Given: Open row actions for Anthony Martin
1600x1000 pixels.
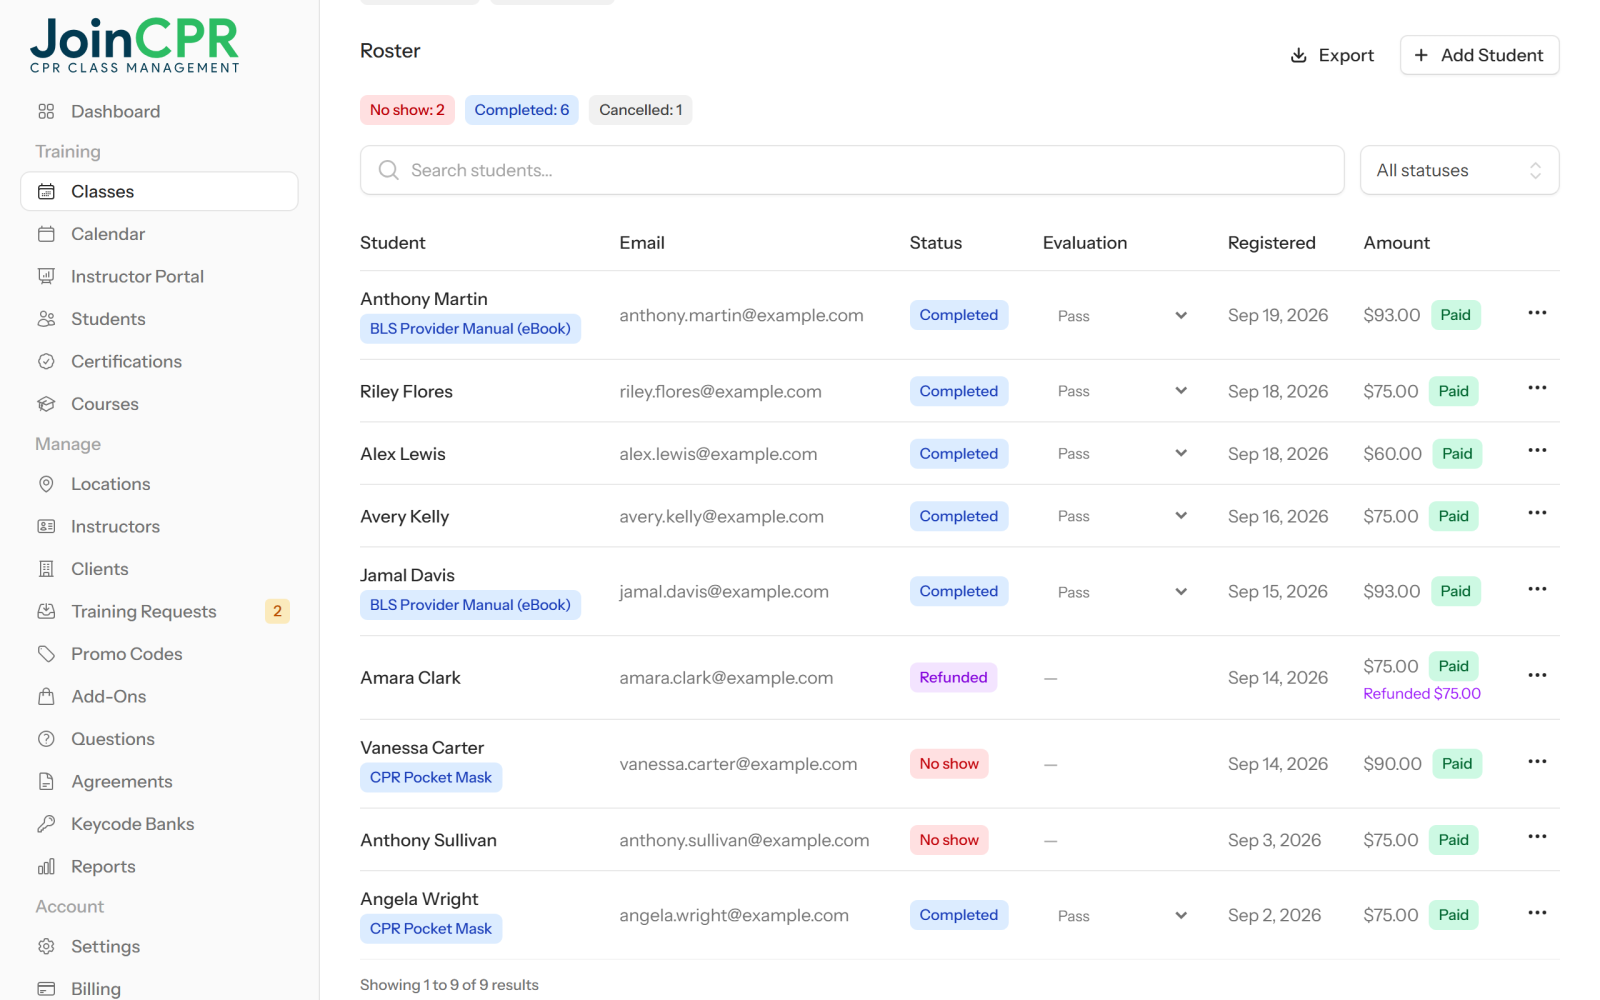Looking at the screenshot, I should point(1537,313).
